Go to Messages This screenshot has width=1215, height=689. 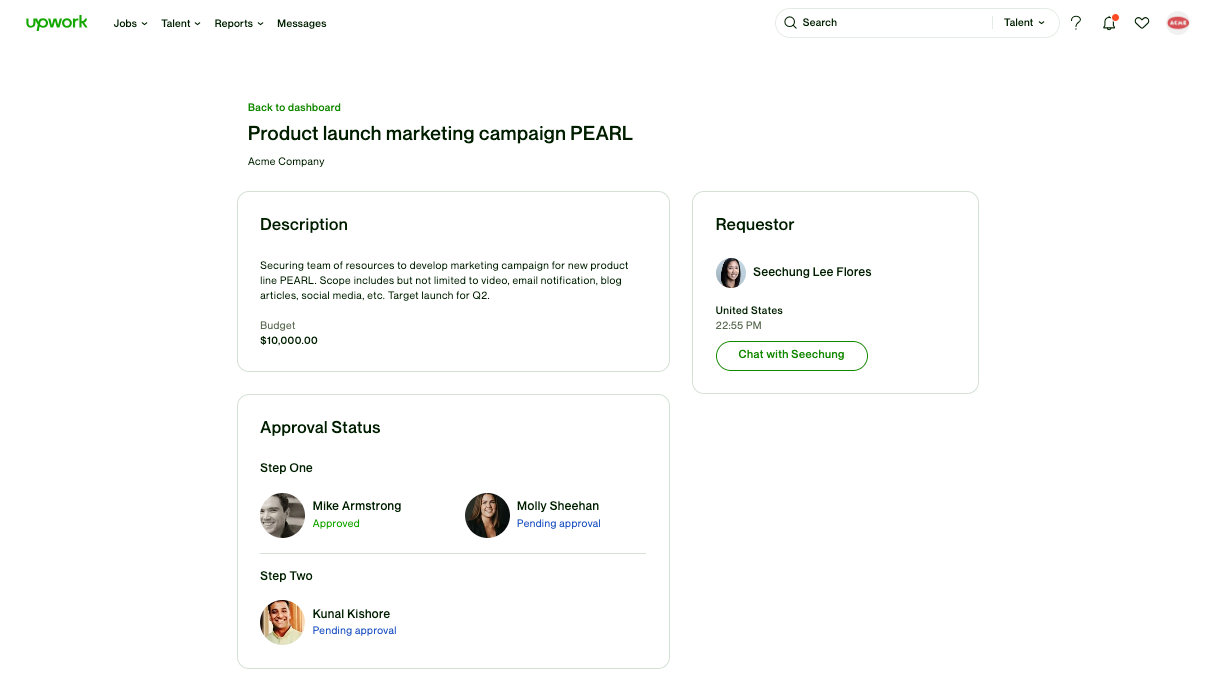click(x=301, y=23)
